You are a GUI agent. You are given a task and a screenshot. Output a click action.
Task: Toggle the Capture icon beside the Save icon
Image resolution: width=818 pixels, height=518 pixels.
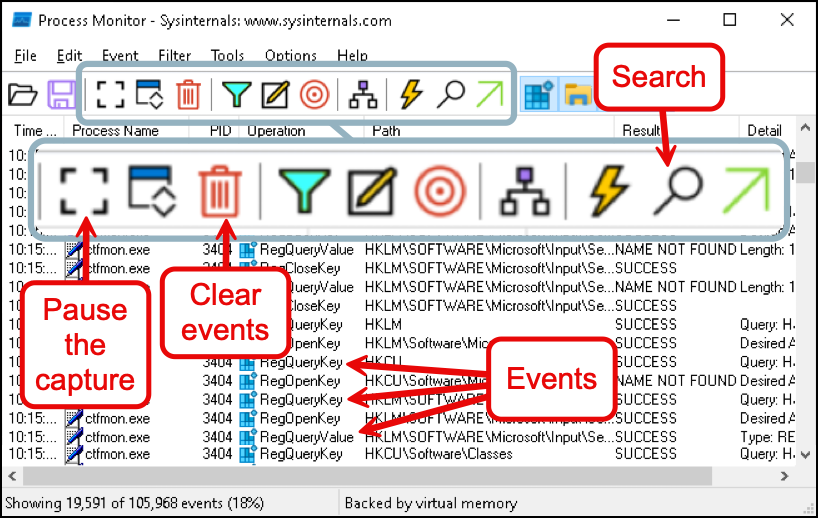click(111, 94)
